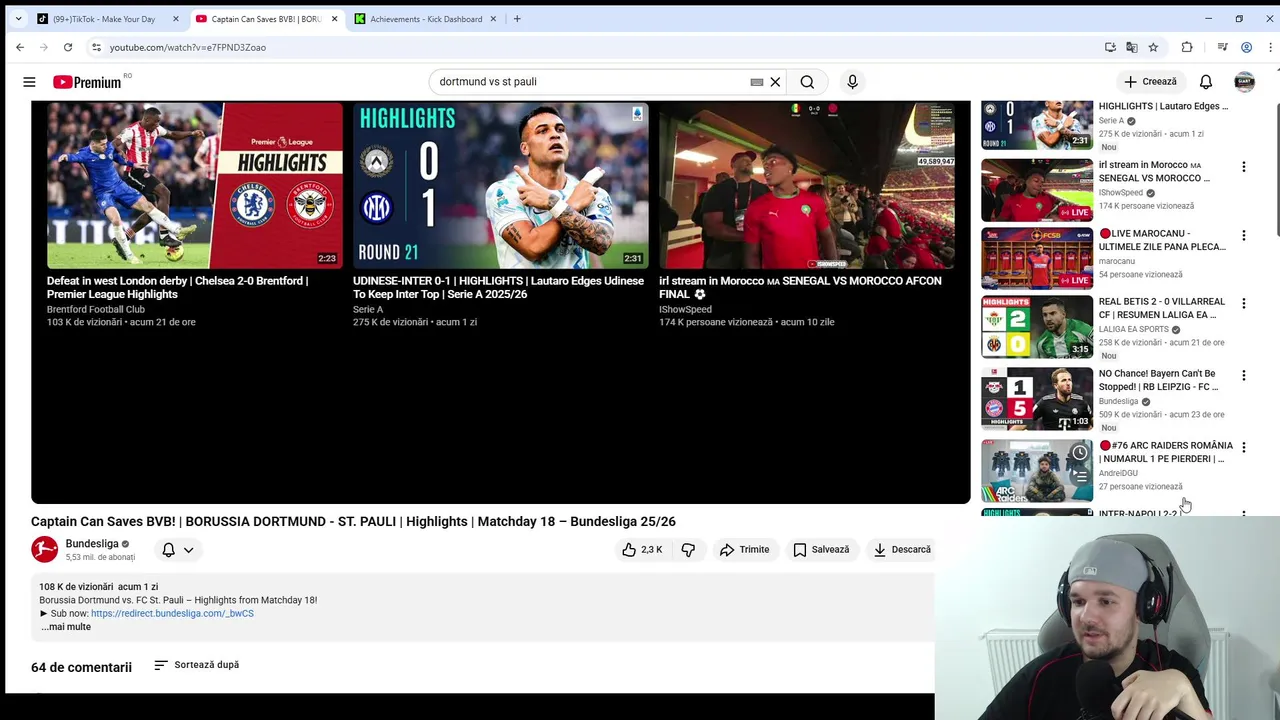Click the address bar URL
The image size is (1280, 720).
click(188, 47)
